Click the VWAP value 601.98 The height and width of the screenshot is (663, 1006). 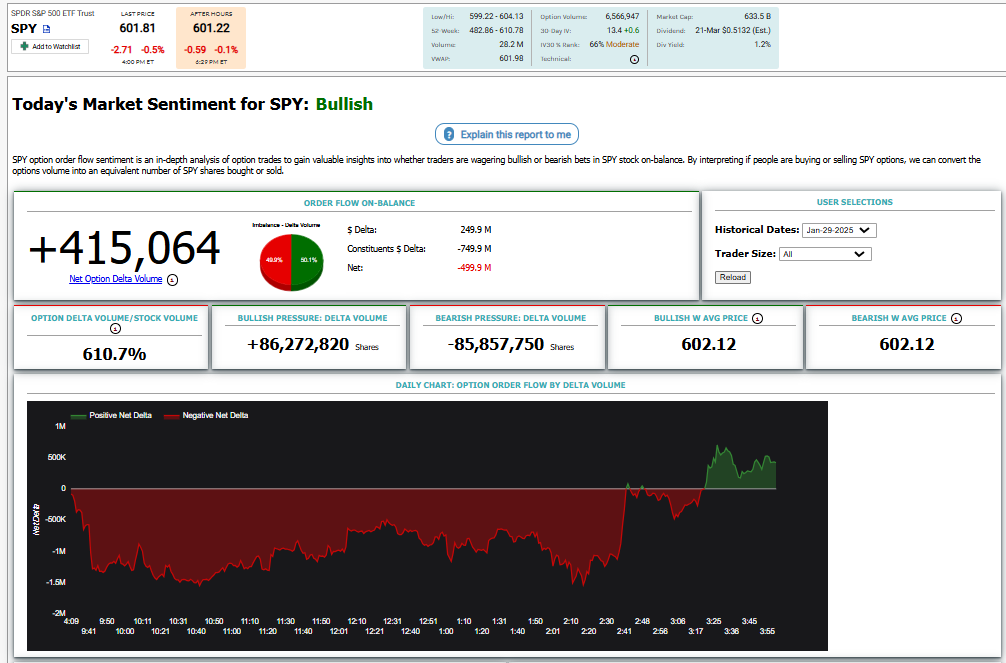[x=511, y=58]
